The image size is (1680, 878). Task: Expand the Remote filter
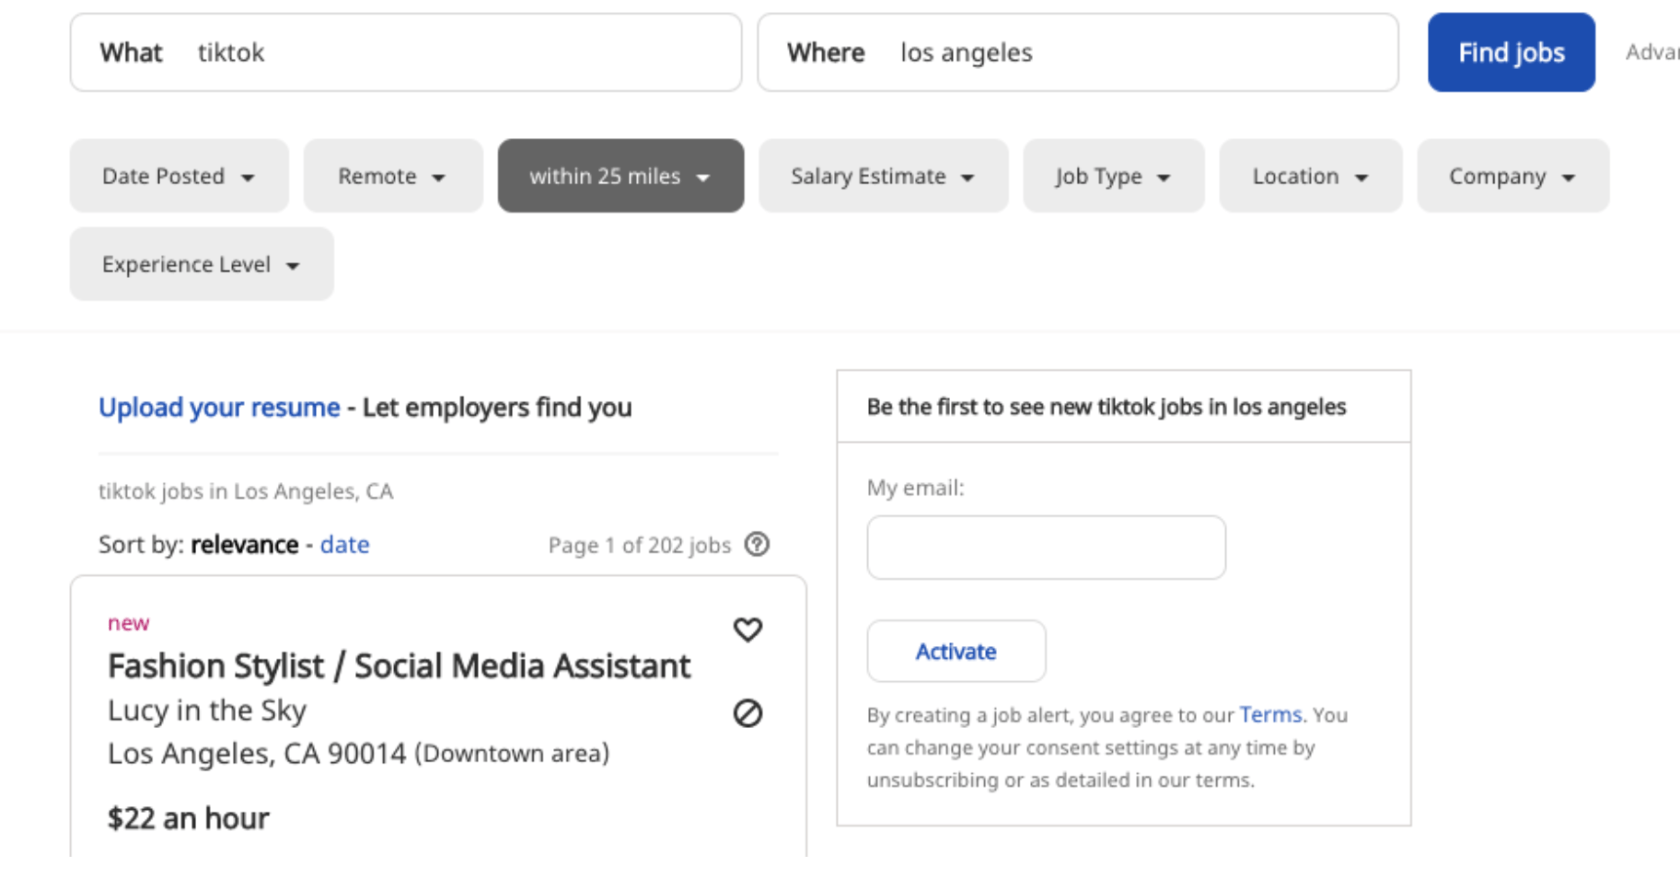coord(393,176)
